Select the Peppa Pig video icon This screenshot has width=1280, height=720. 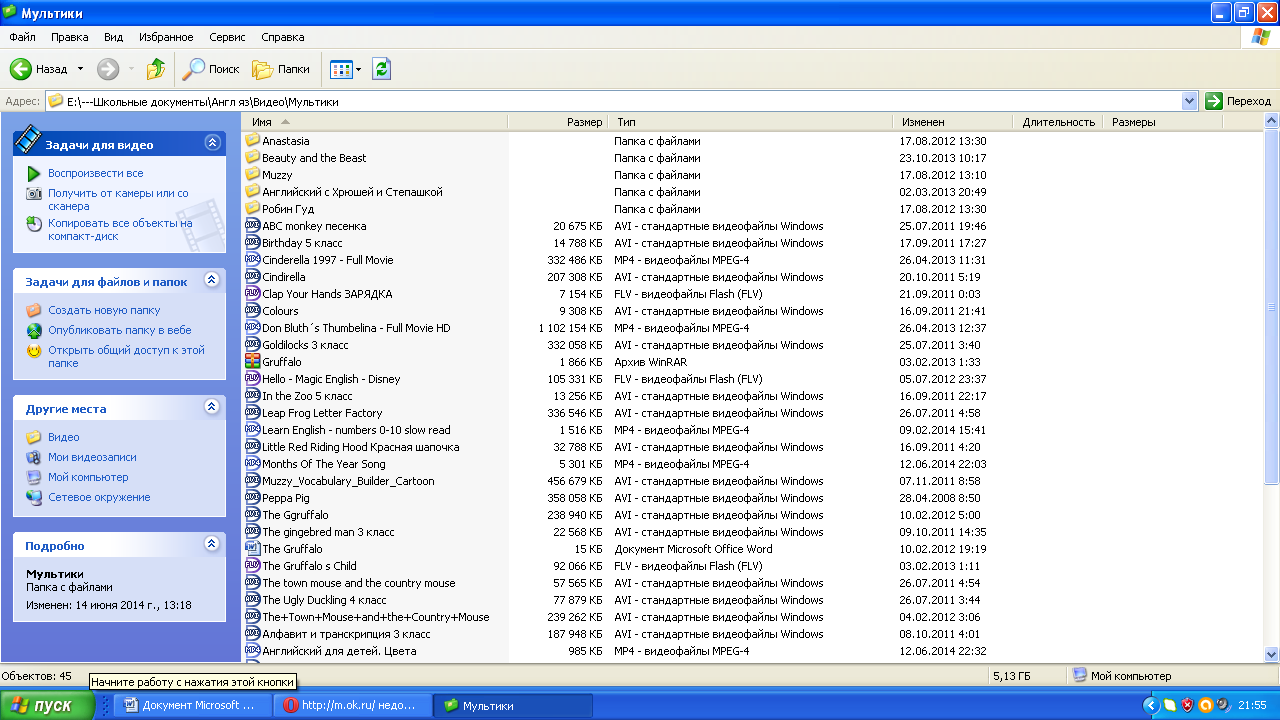[x=252, y=498]
